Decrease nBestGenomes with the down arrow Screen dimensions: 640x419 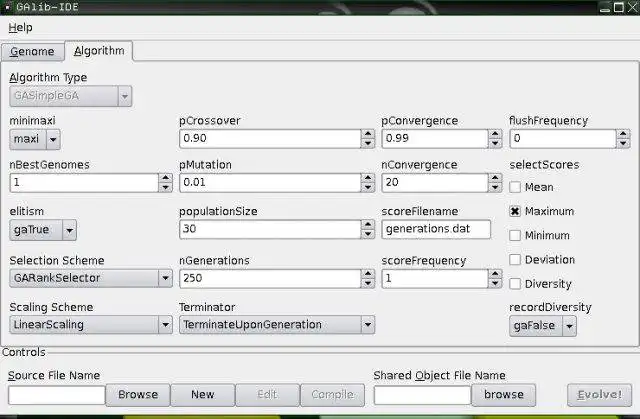click(x=165, y=187)
